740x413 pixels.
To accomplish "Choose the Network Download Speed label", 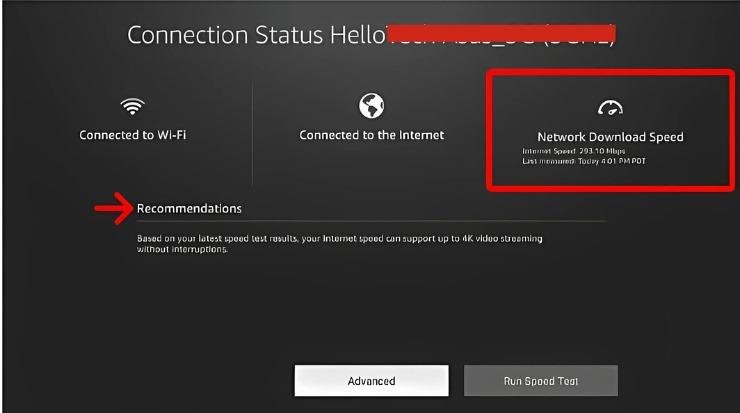I will click(x=610, y=136).
